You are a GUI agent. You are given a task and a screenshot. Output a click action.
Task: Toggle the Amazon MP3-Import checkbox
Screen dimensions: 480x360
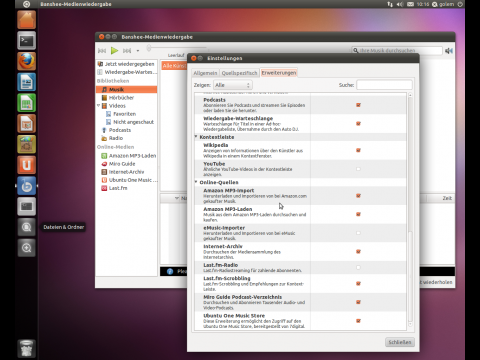(x=358, y=196)
